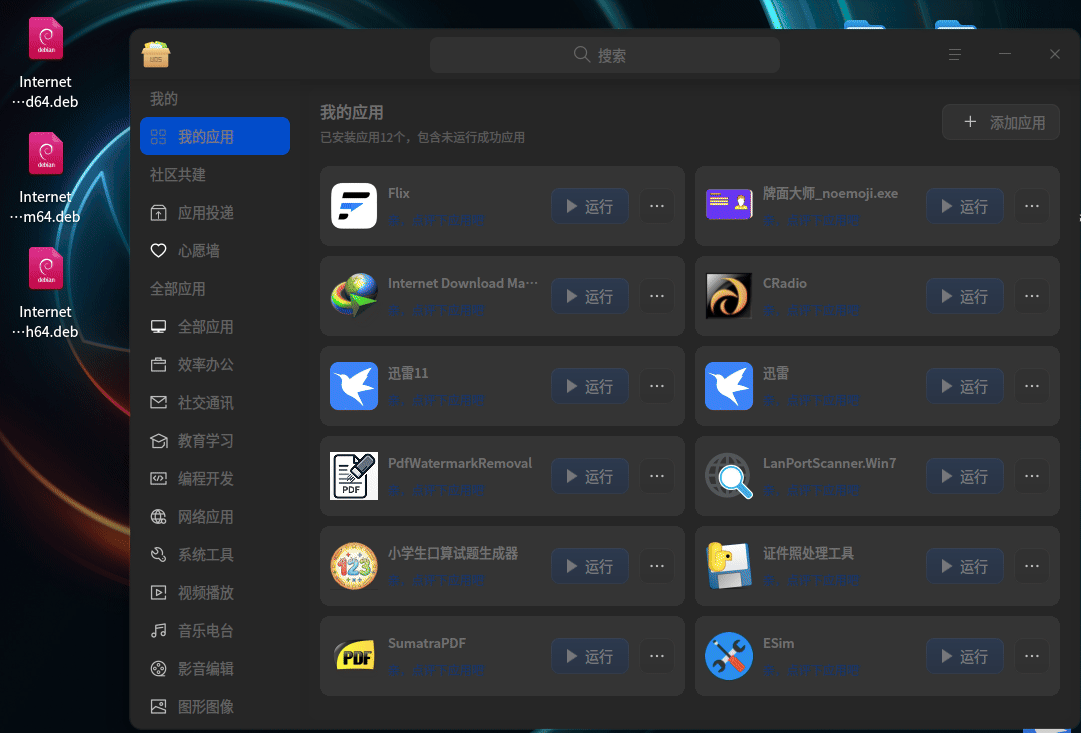Viewport: 1081px width, 733px height.
Task: Run the ESim app
Action: click(964, 656)
